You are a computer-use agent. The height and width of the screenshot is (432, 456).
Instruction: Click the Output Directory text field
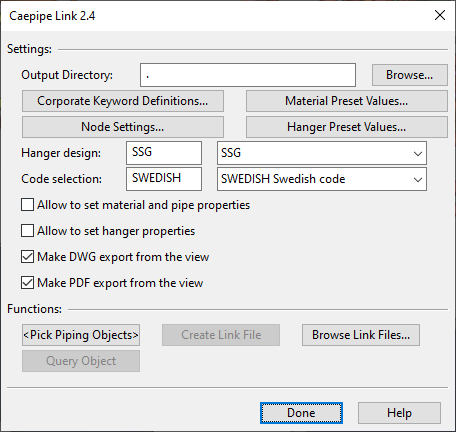(248, 75)
